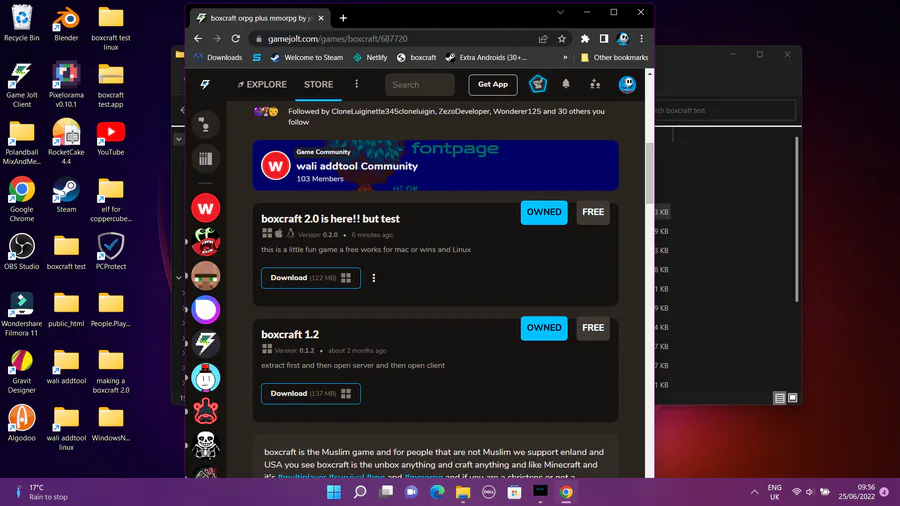Open the Google Chrome desktop shortcut
This screenshot has height=506, width=900.
pos(22,199)
